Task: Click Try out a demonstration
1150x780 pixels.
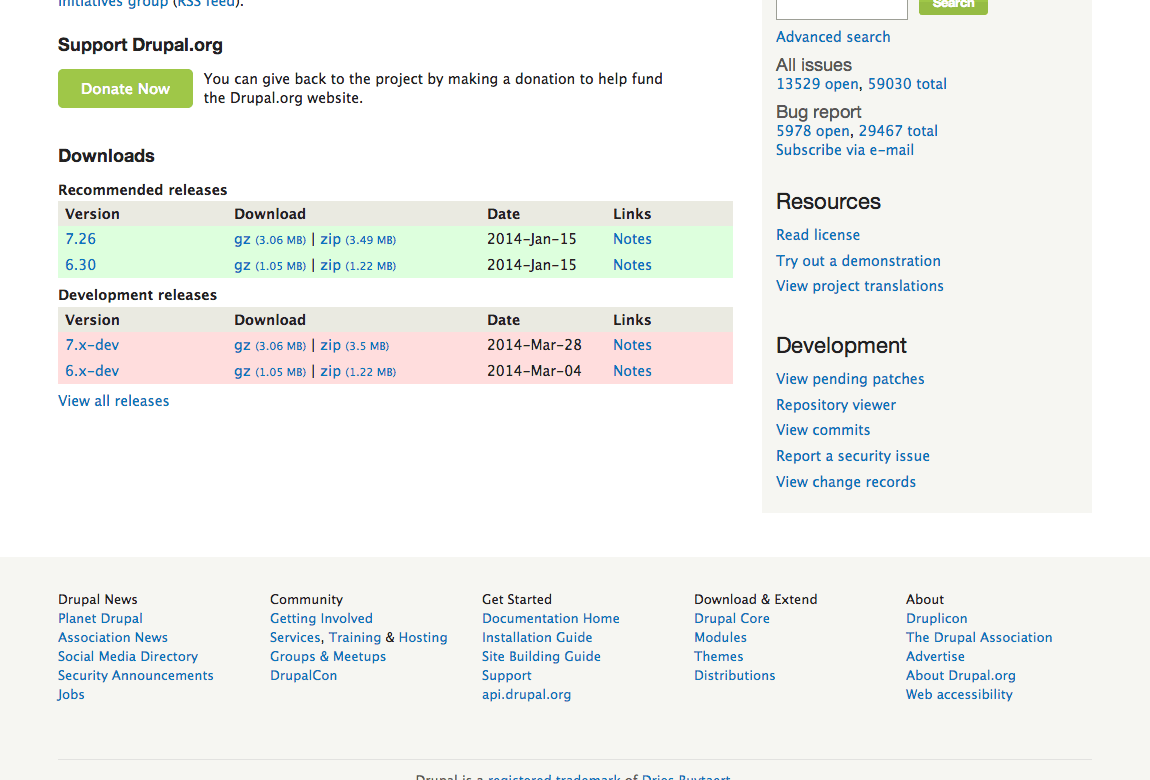Action: pyautogui.click(x=858, y=261)
